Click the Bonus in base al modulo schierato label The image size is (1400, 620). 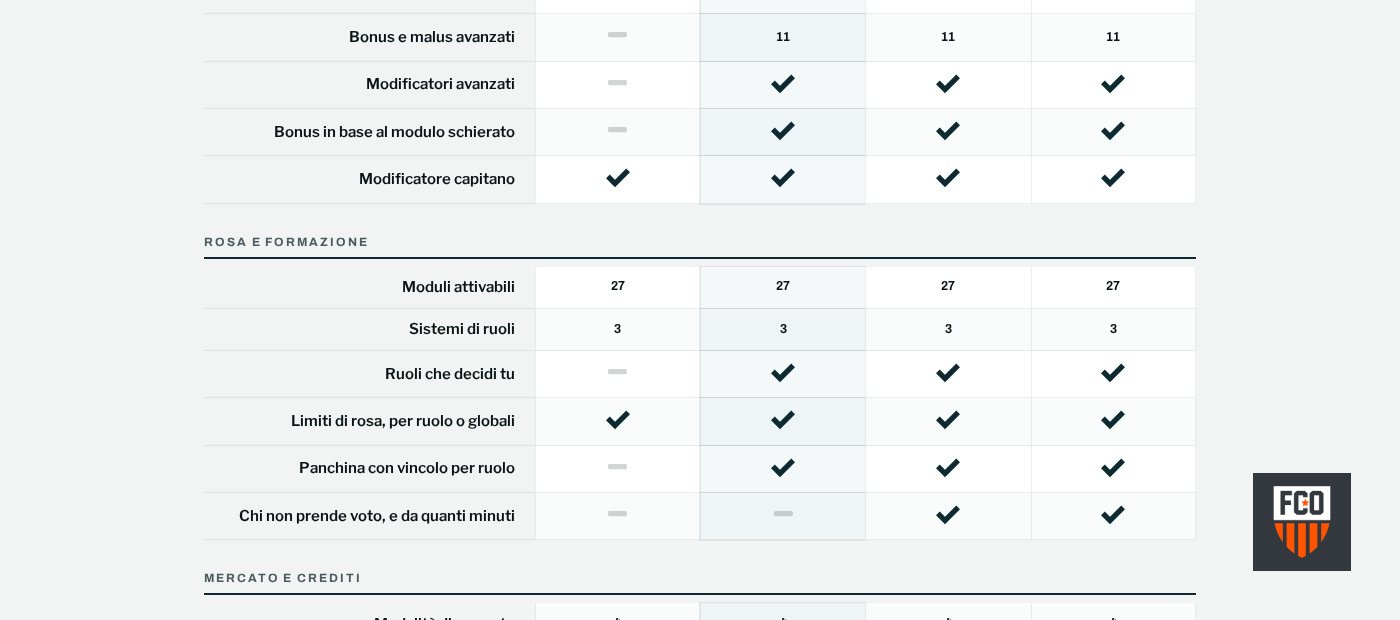click(394, 132)
